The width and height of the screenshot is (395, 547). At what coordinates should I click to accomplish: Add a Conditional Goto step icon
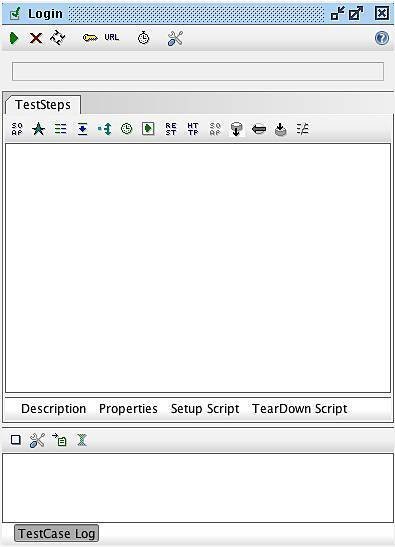tap(105, 129)
